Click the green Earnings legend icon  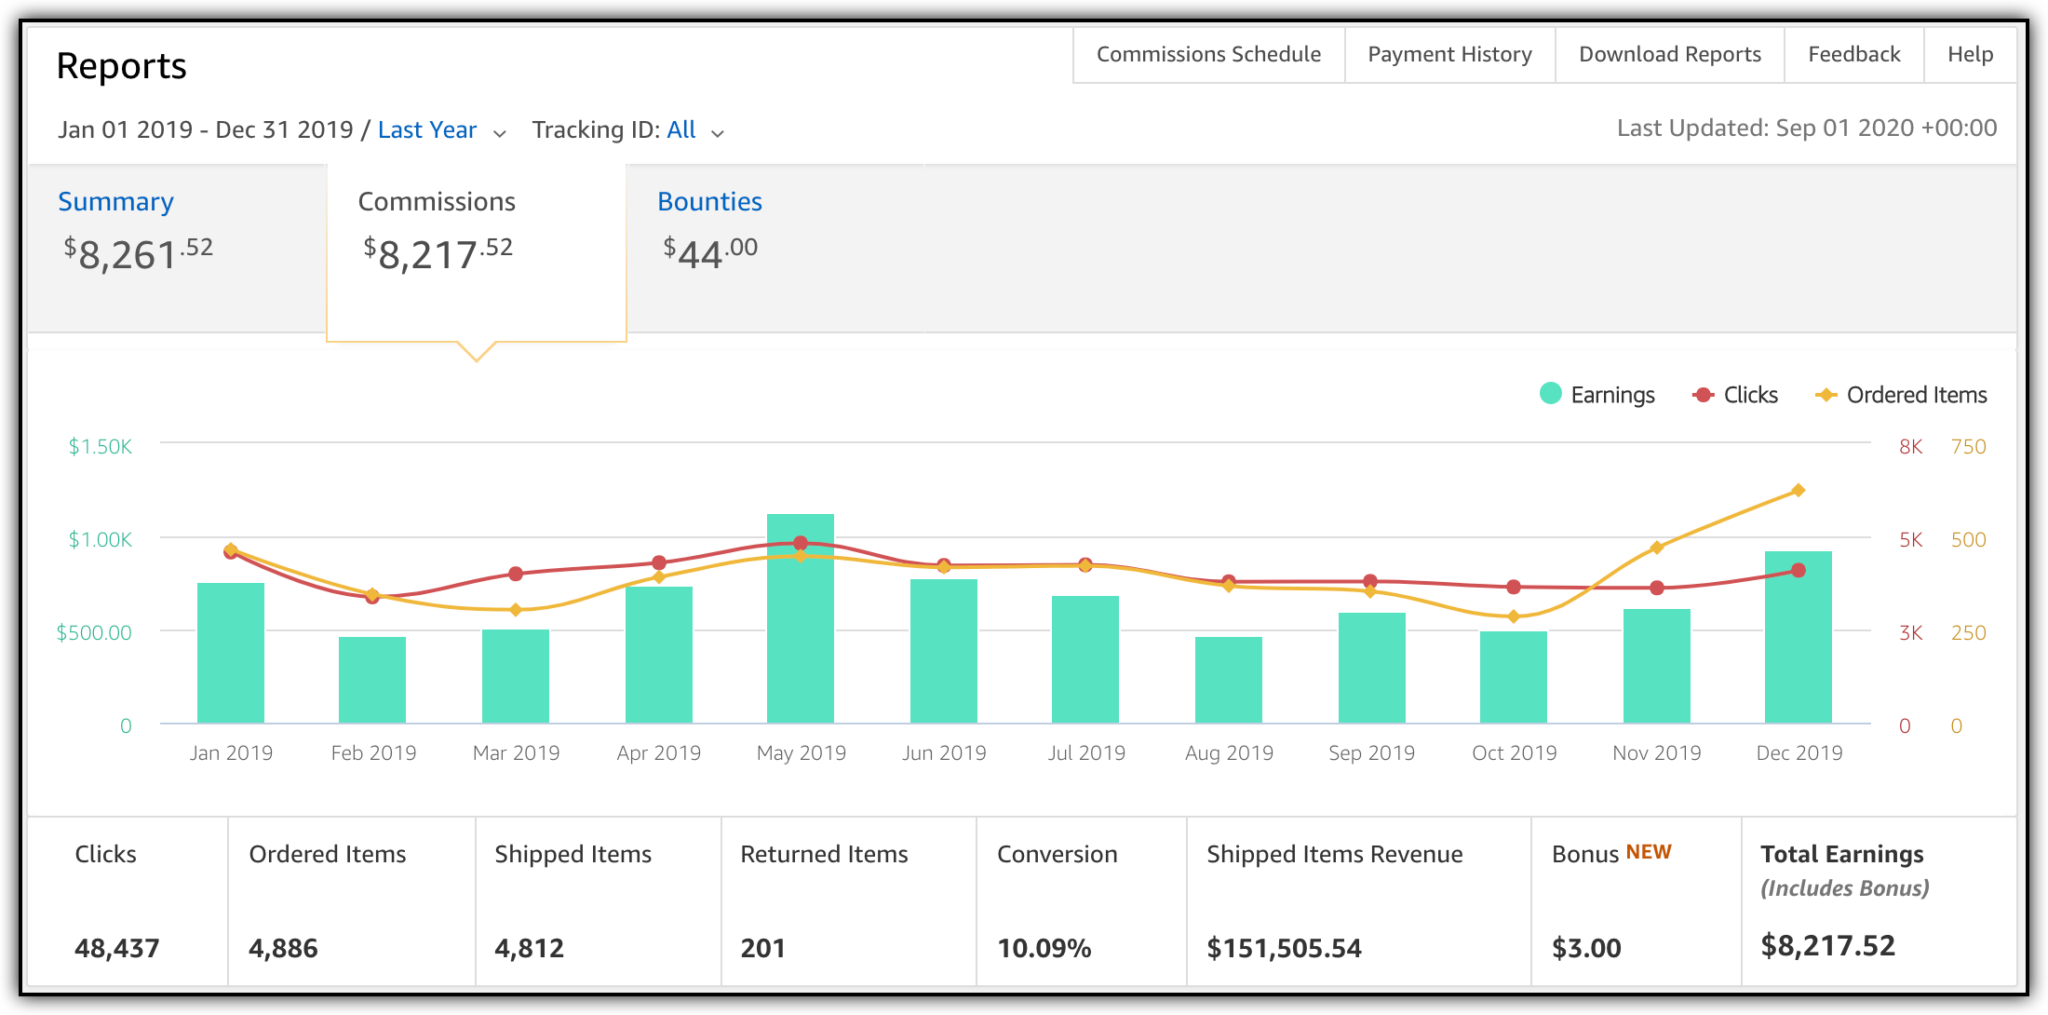1550,394
